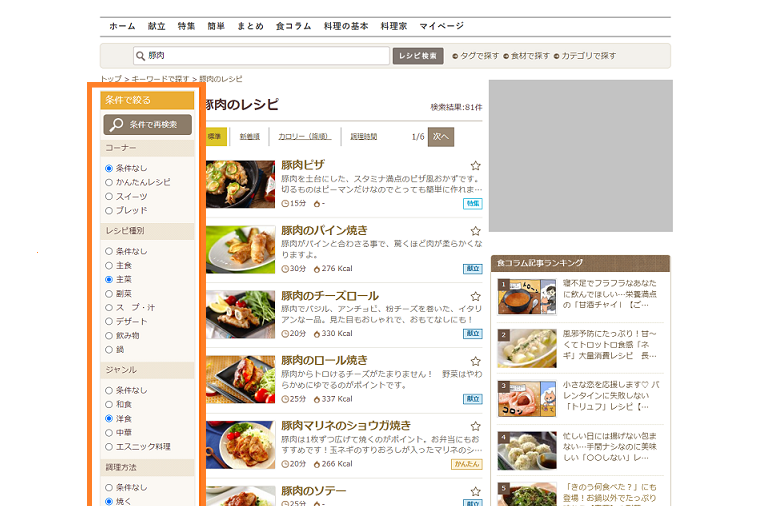Go to 食コラム in top navigation
The height and width of the screenshot is (506, 764).
293,26
